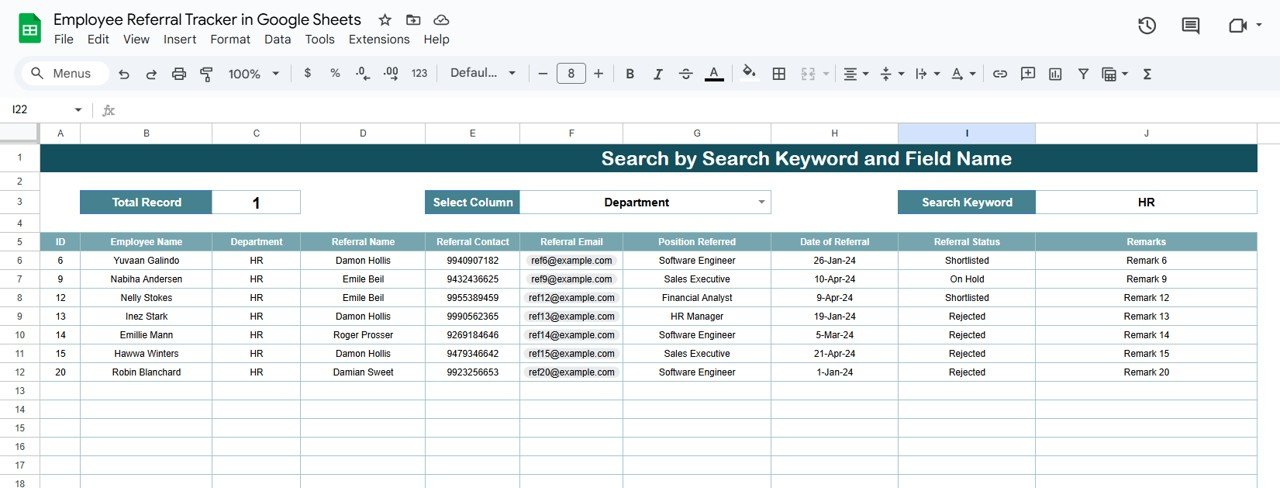1280x488 pixels.
Task: Open the borders tool
Action: click(x=779, y=74)
